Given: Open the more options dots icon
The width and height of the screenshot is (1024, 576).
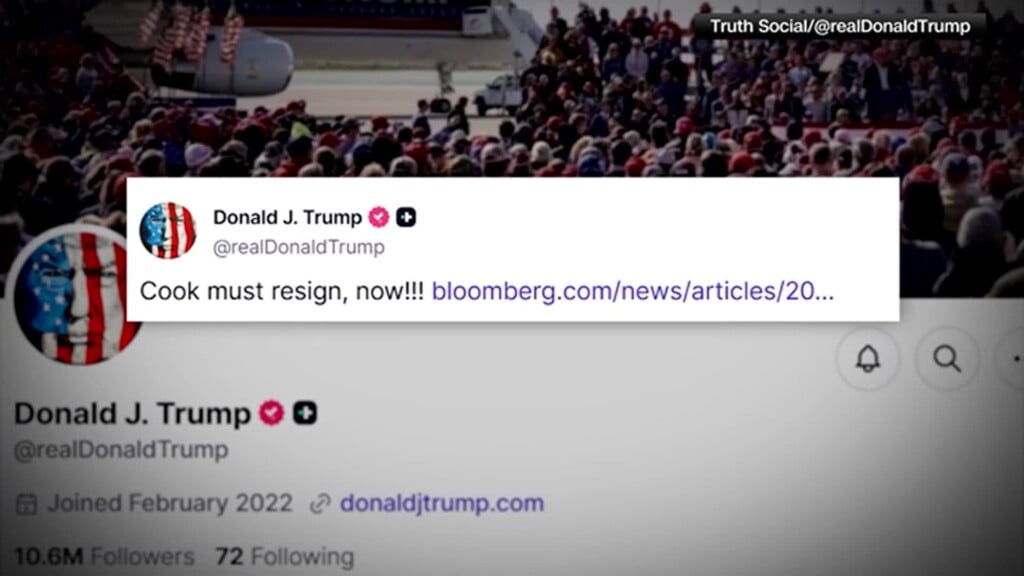Looking at the screenshot, I should tap(1014, 359).
